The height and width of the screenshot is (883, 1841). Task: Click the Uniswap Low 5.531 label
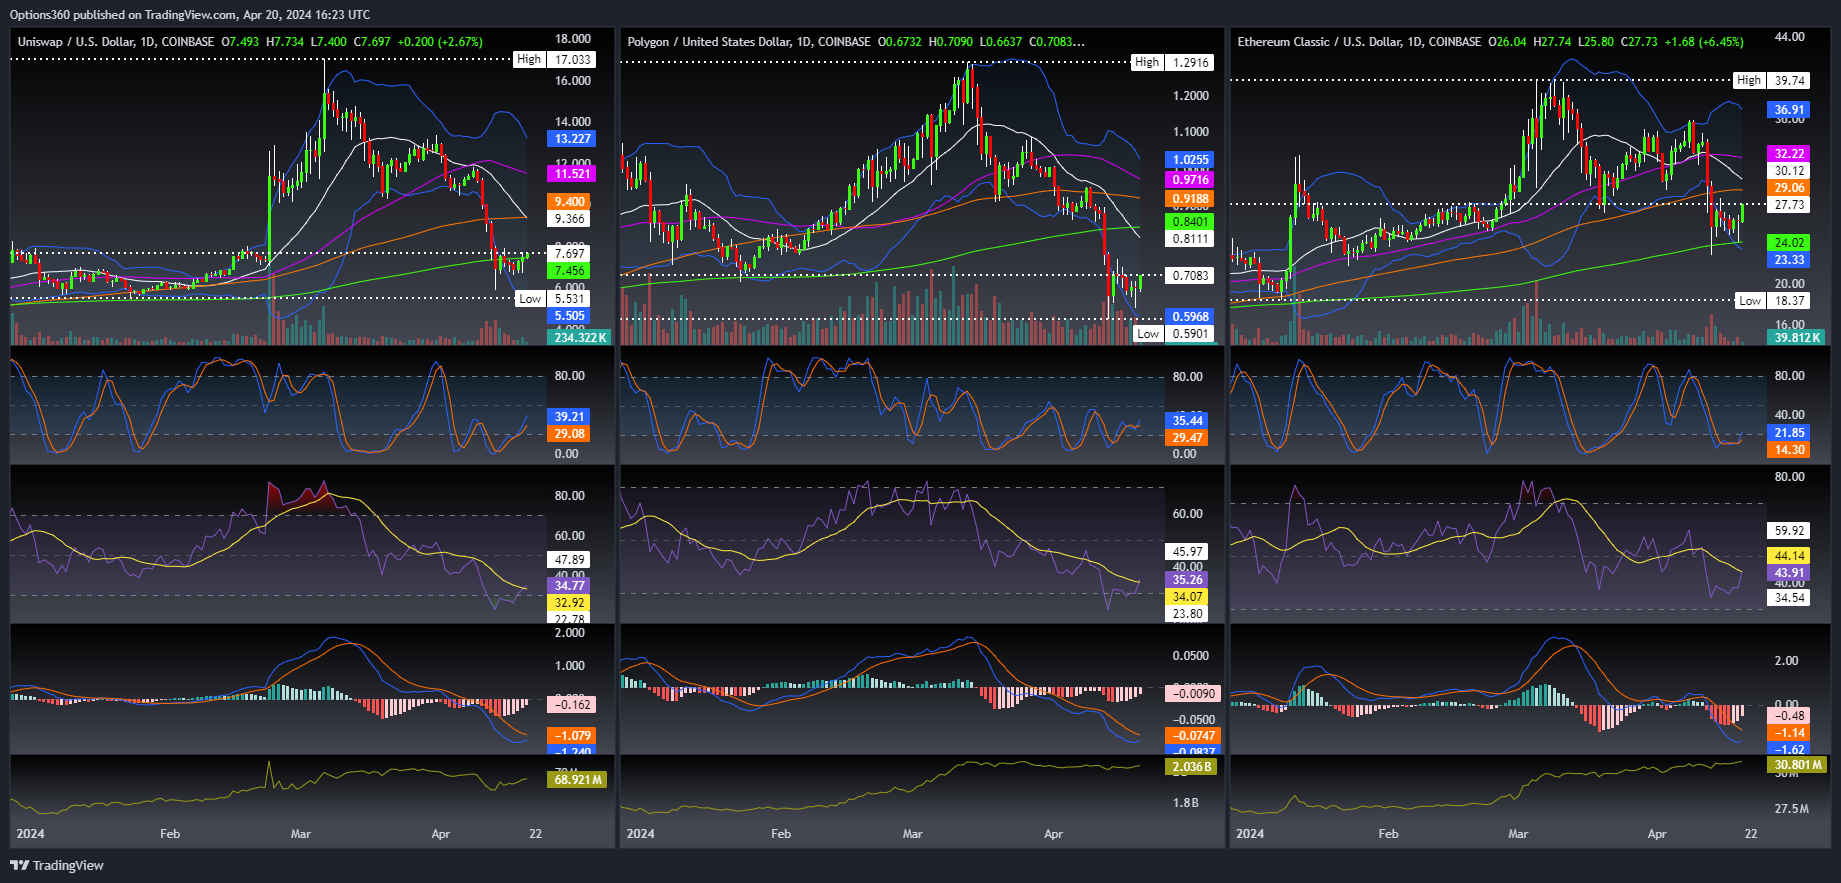click(x=553, y=299)
